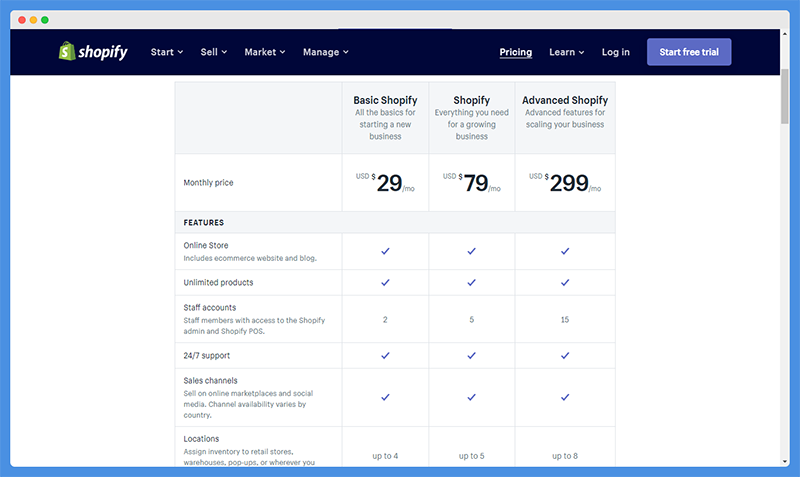The height and width of the screenshot is (477, 800).
Task: Click locations value up to 4
Action: (x=385, y=456)
